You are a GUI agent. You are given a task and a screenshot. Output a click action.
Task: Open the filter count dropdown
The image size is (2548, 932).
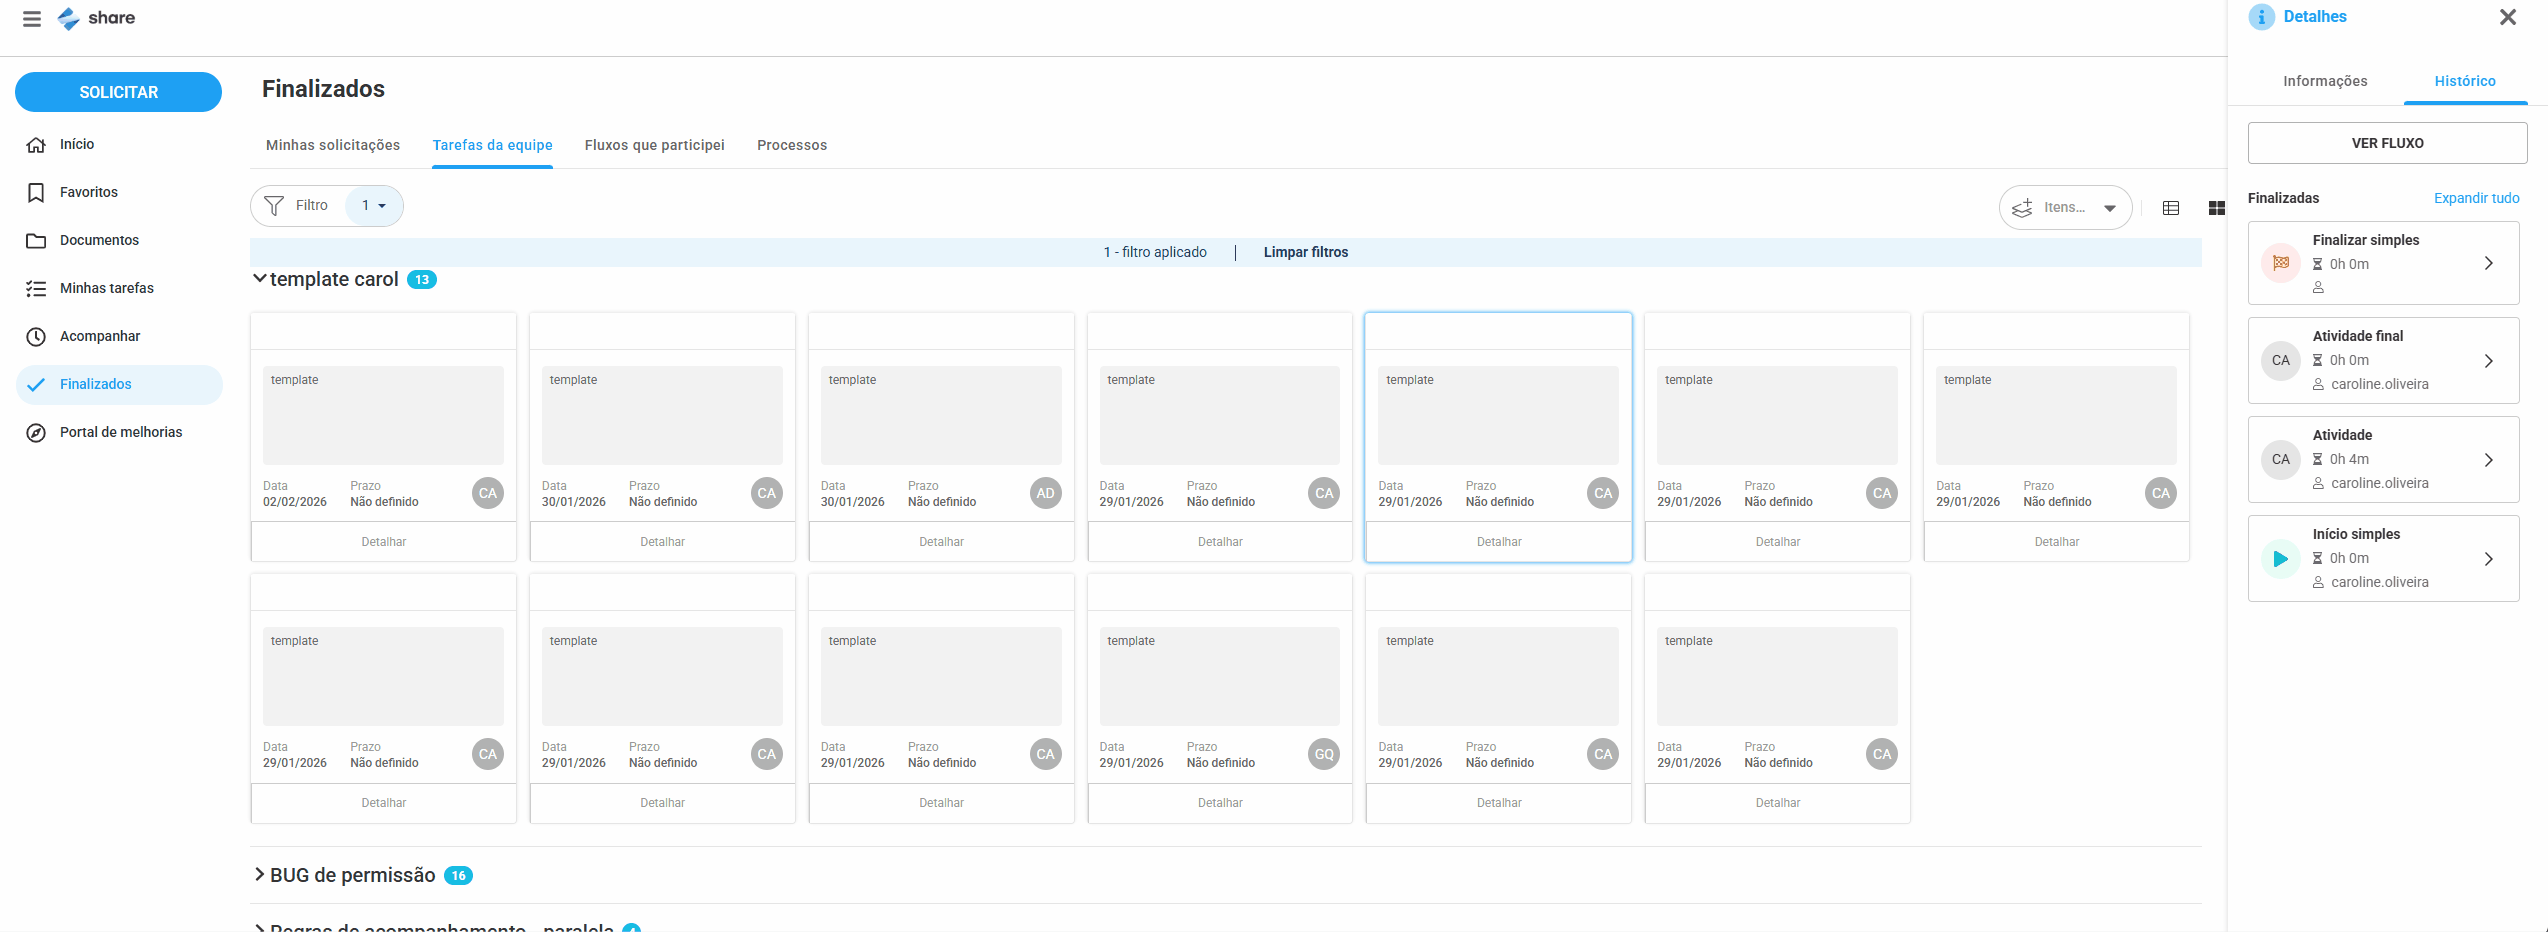pos(374,206)
